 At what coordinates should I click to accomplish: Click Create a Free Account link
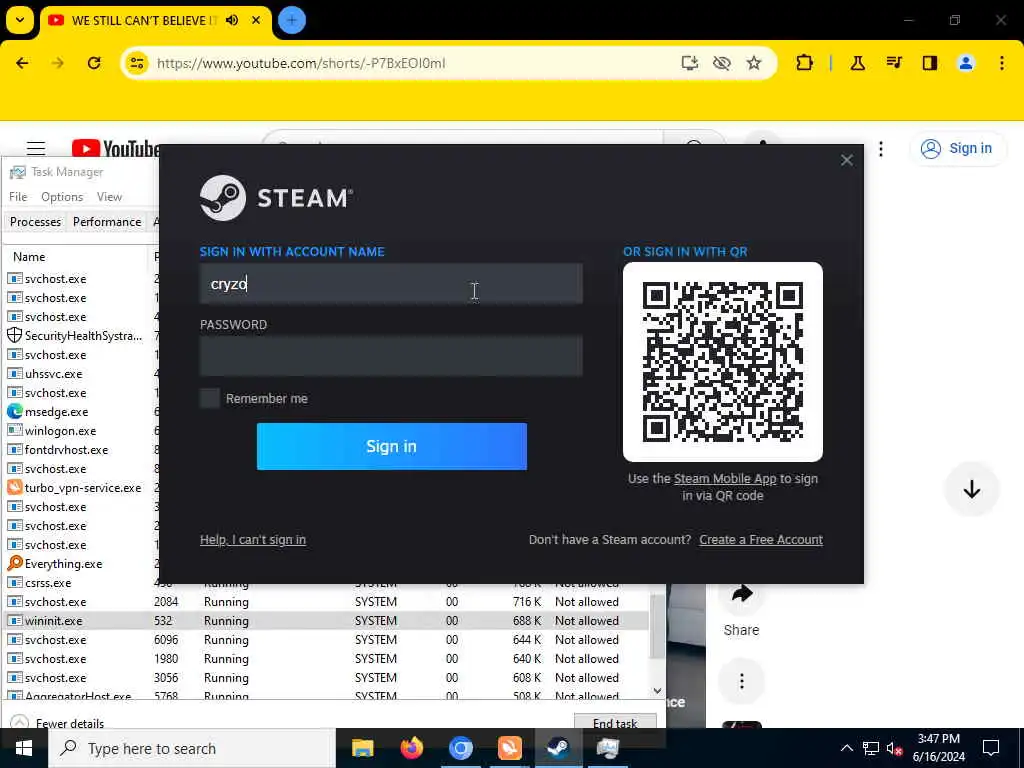click(761, 539)
